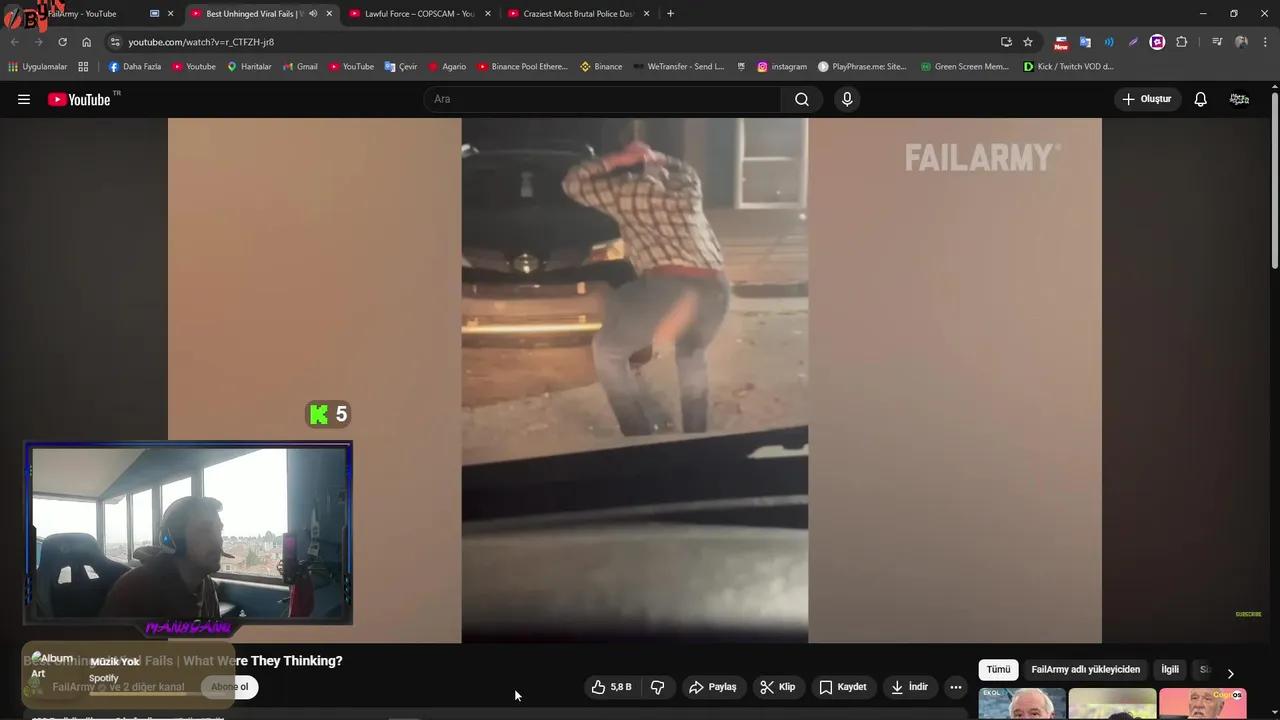Open the PlayPhrase.me bookmark
Viewport: 1280px width, 720px height.
point(862,67)
